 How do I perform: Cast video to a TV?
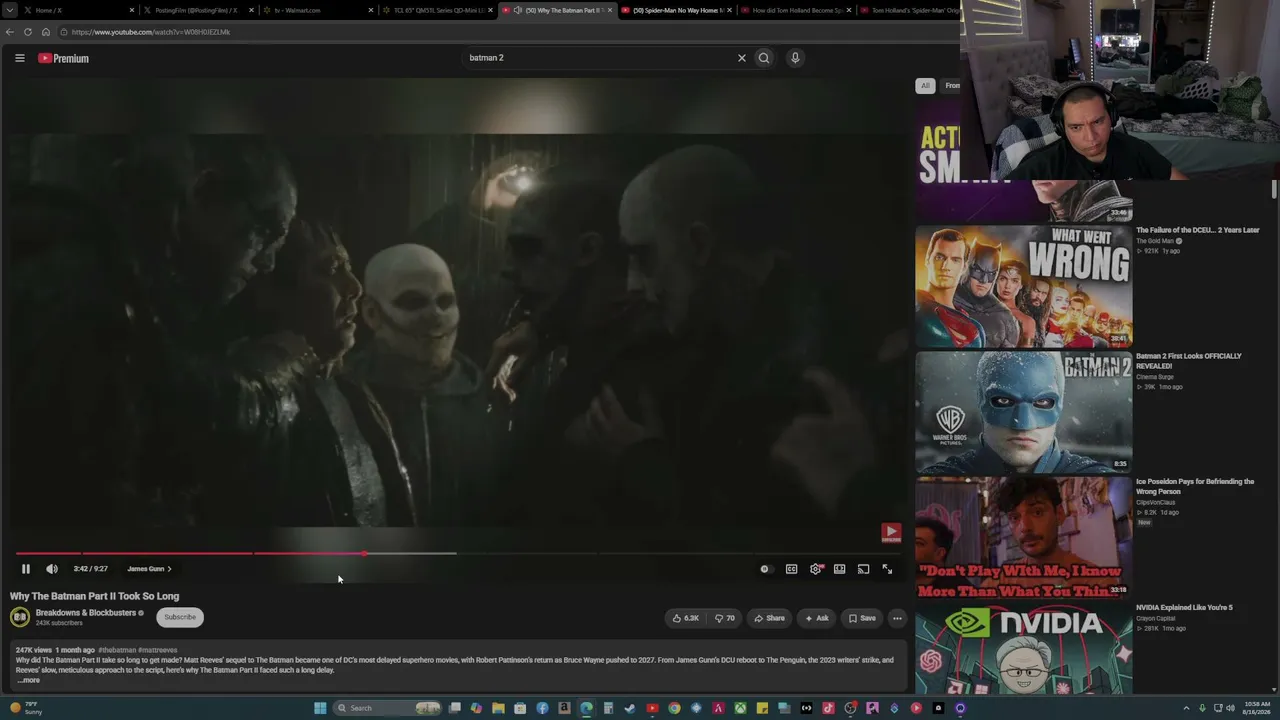coord(864,569)
